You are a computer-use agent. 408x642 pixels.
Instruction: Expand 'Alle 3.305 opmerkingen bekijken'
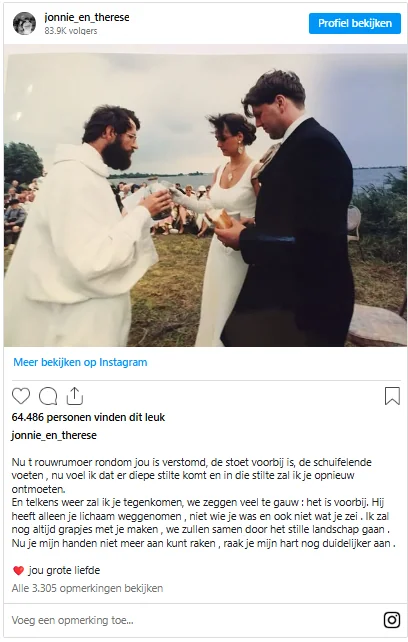(87, 588)
